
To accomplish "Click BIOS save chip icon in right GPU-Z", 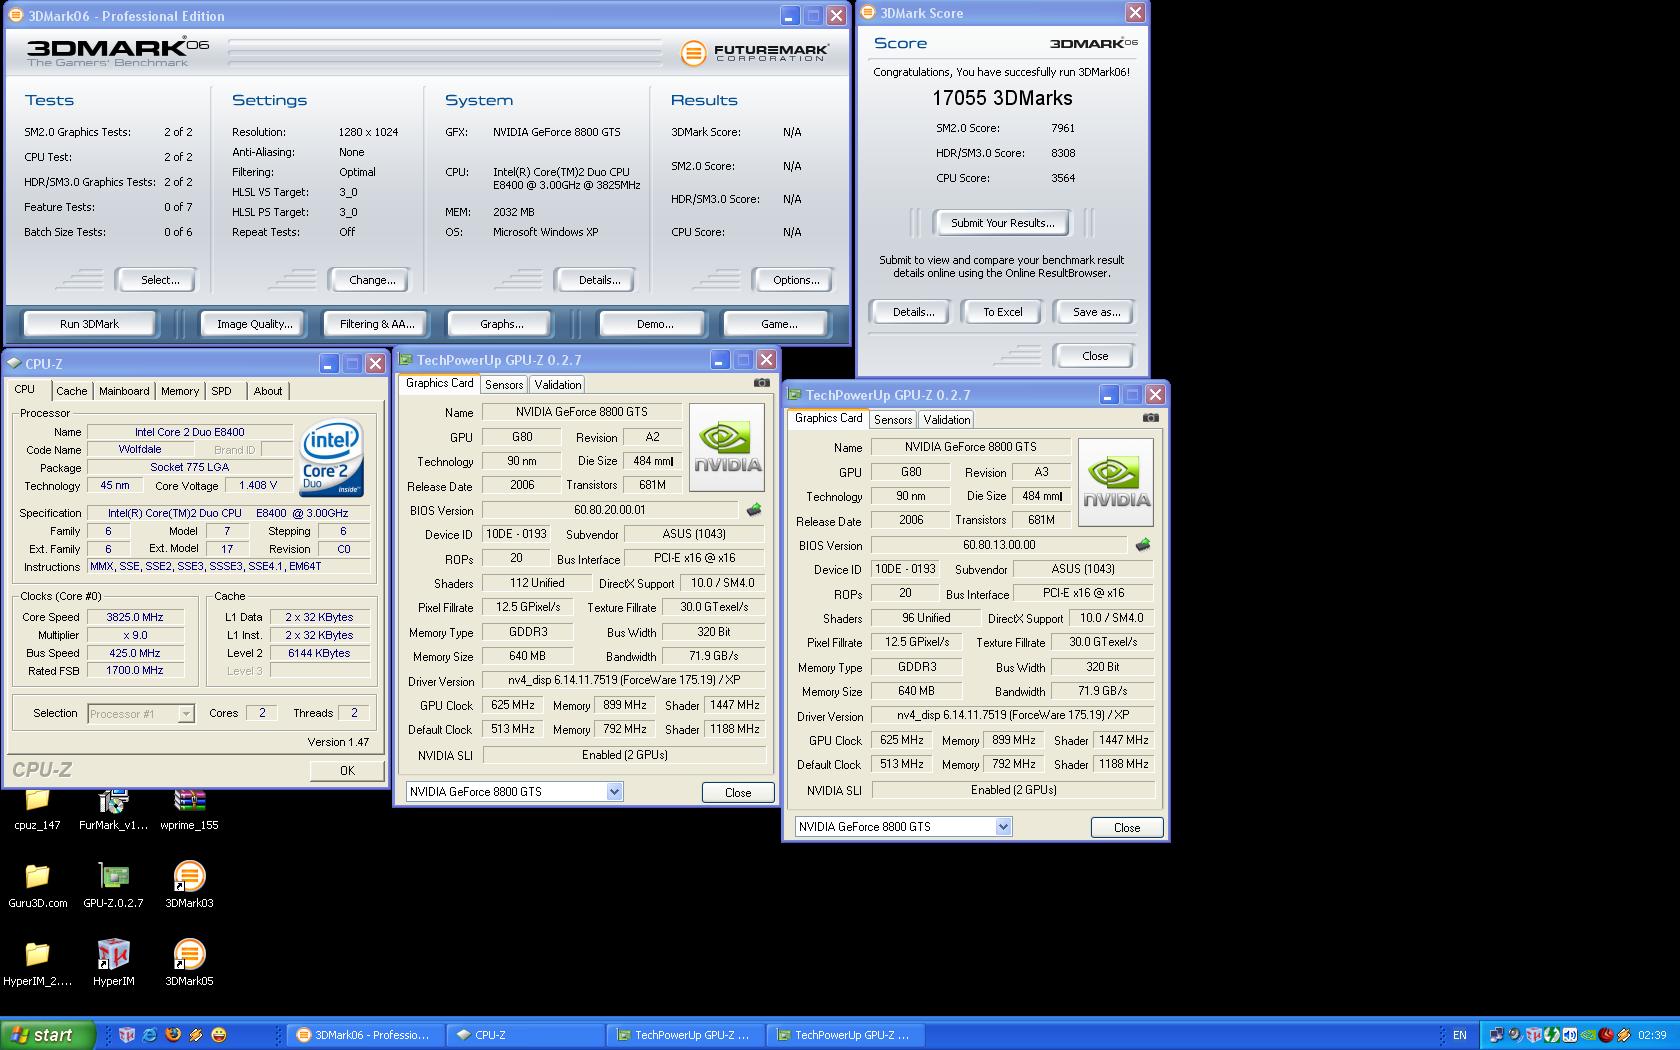I will pos(1143,545).
